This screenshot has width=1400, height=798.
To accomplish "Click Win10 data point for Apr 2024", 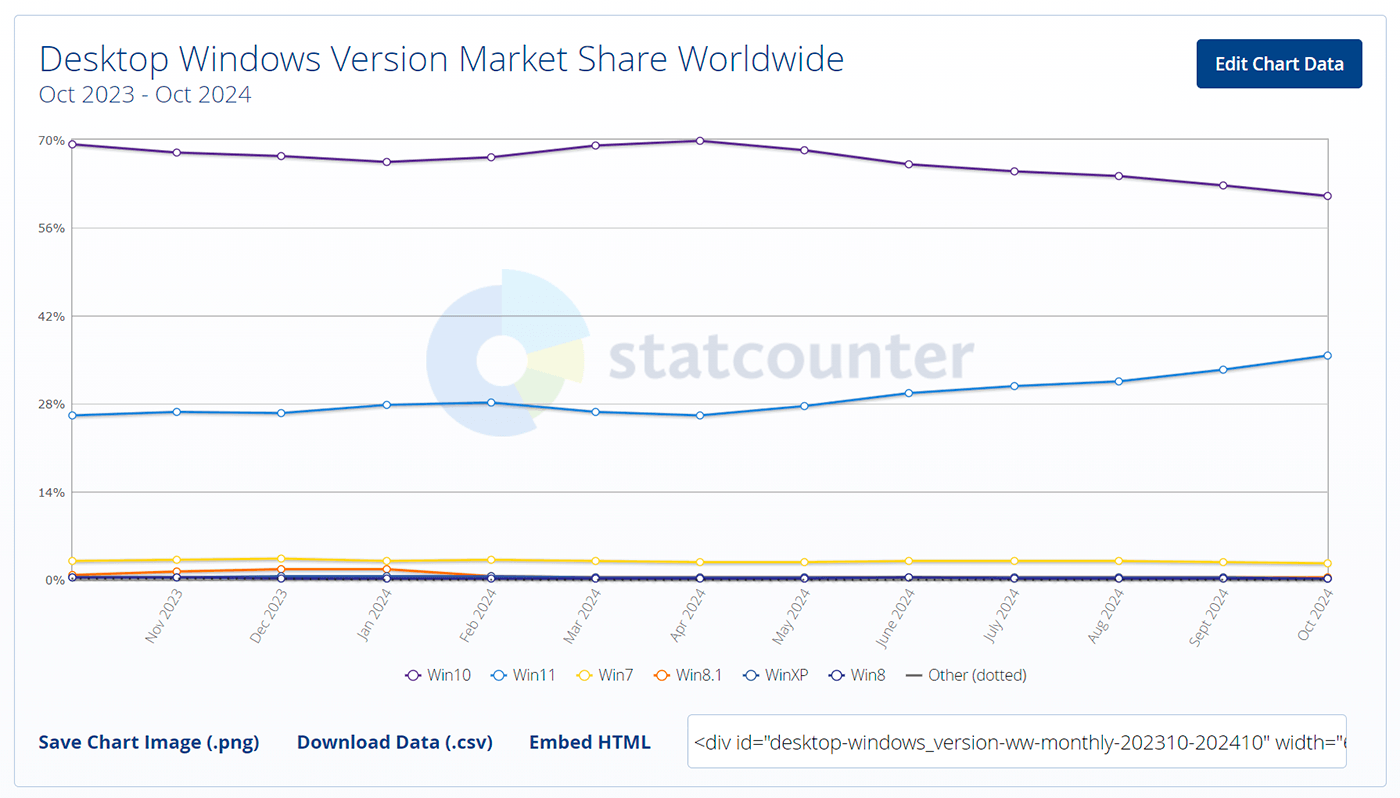I will click(x=700, y=141).
